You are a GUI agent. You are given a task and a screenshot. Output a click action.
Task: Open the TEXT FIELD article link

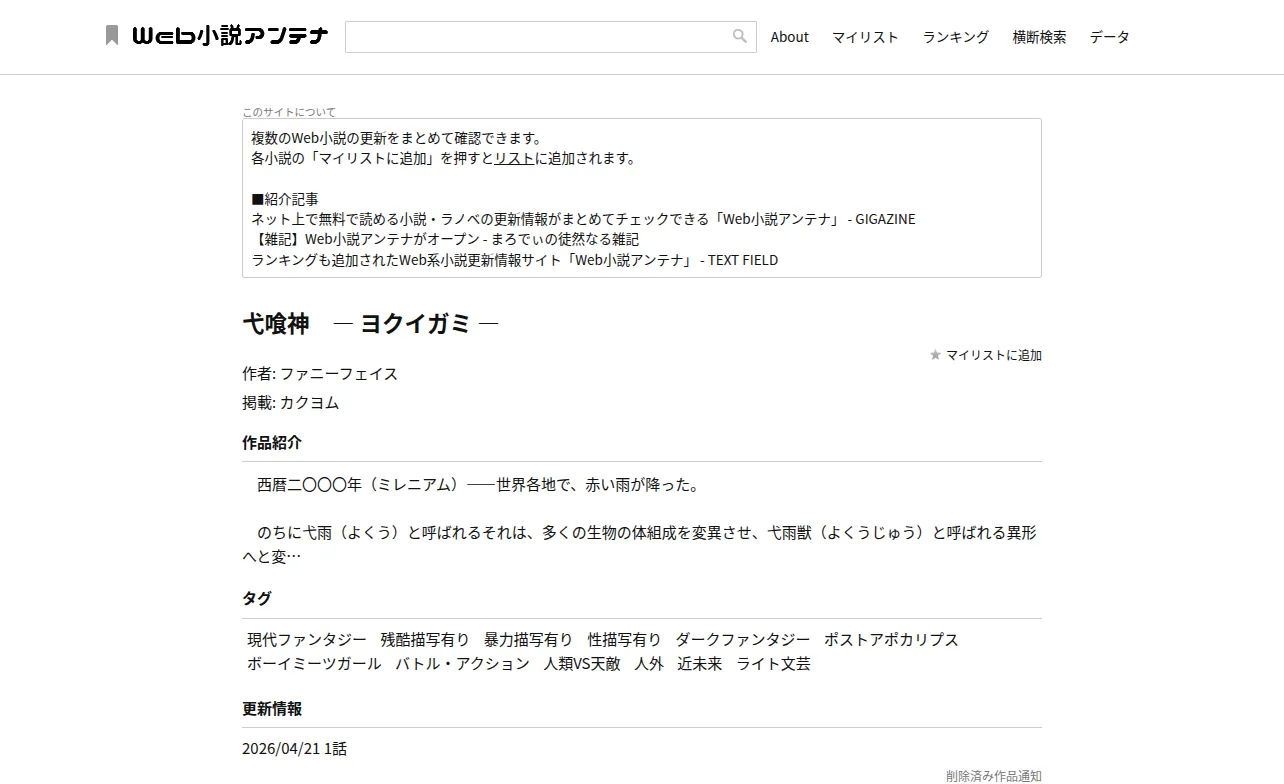(x=515, y=260)
